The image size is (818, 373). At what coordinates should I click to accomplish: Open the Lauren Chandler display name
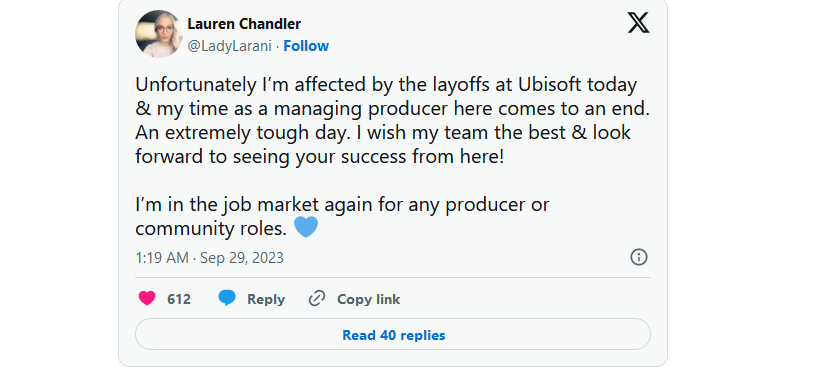[244, 24]
